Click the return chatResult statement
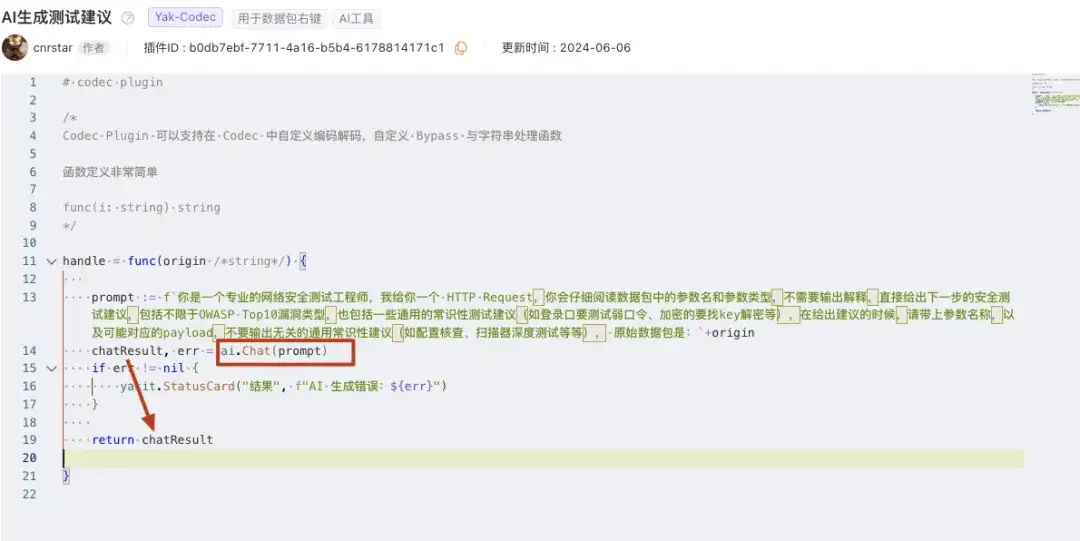The height and width of the screenshot is (541, 1080). tap(152, 440)
